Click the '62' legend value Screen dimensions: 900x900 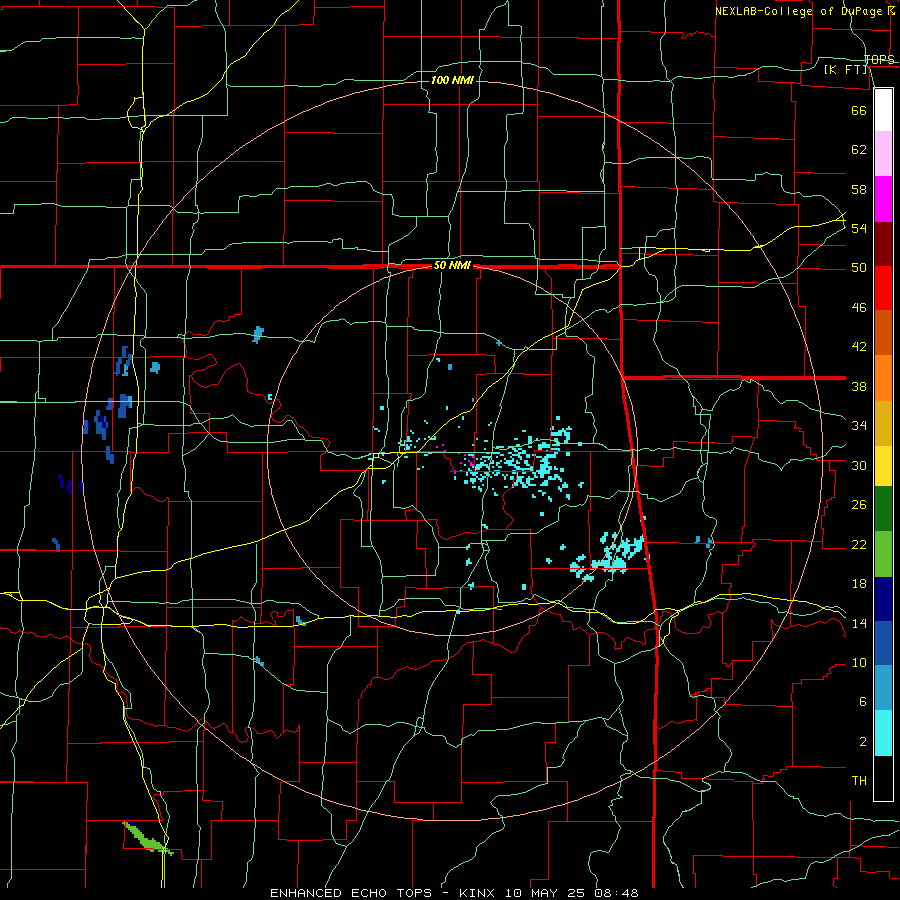859,150
